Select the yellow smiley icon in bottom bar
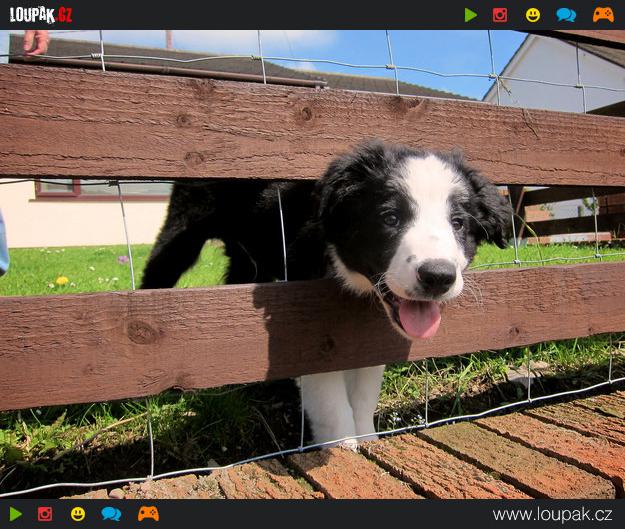The height and width of the screenshot is (529, 625). click(78, 514)
